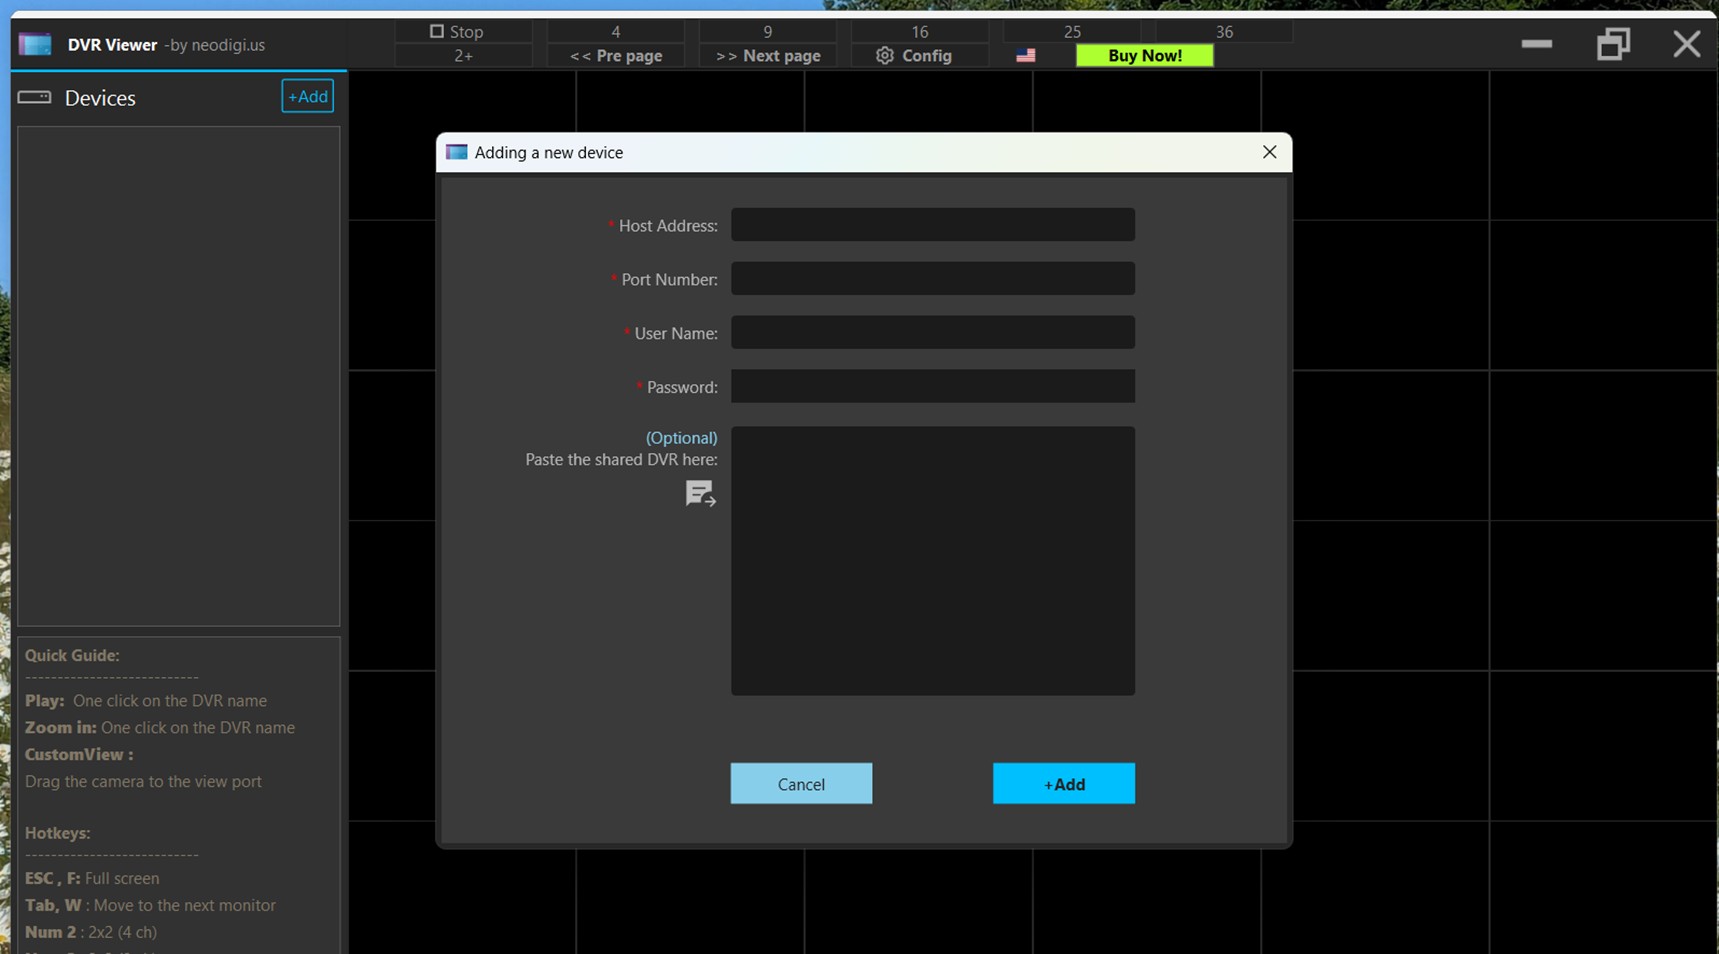Click the paste shared DVR icon
The image size is (1719, 954).
pyautogui.click(x=700, y=493)
